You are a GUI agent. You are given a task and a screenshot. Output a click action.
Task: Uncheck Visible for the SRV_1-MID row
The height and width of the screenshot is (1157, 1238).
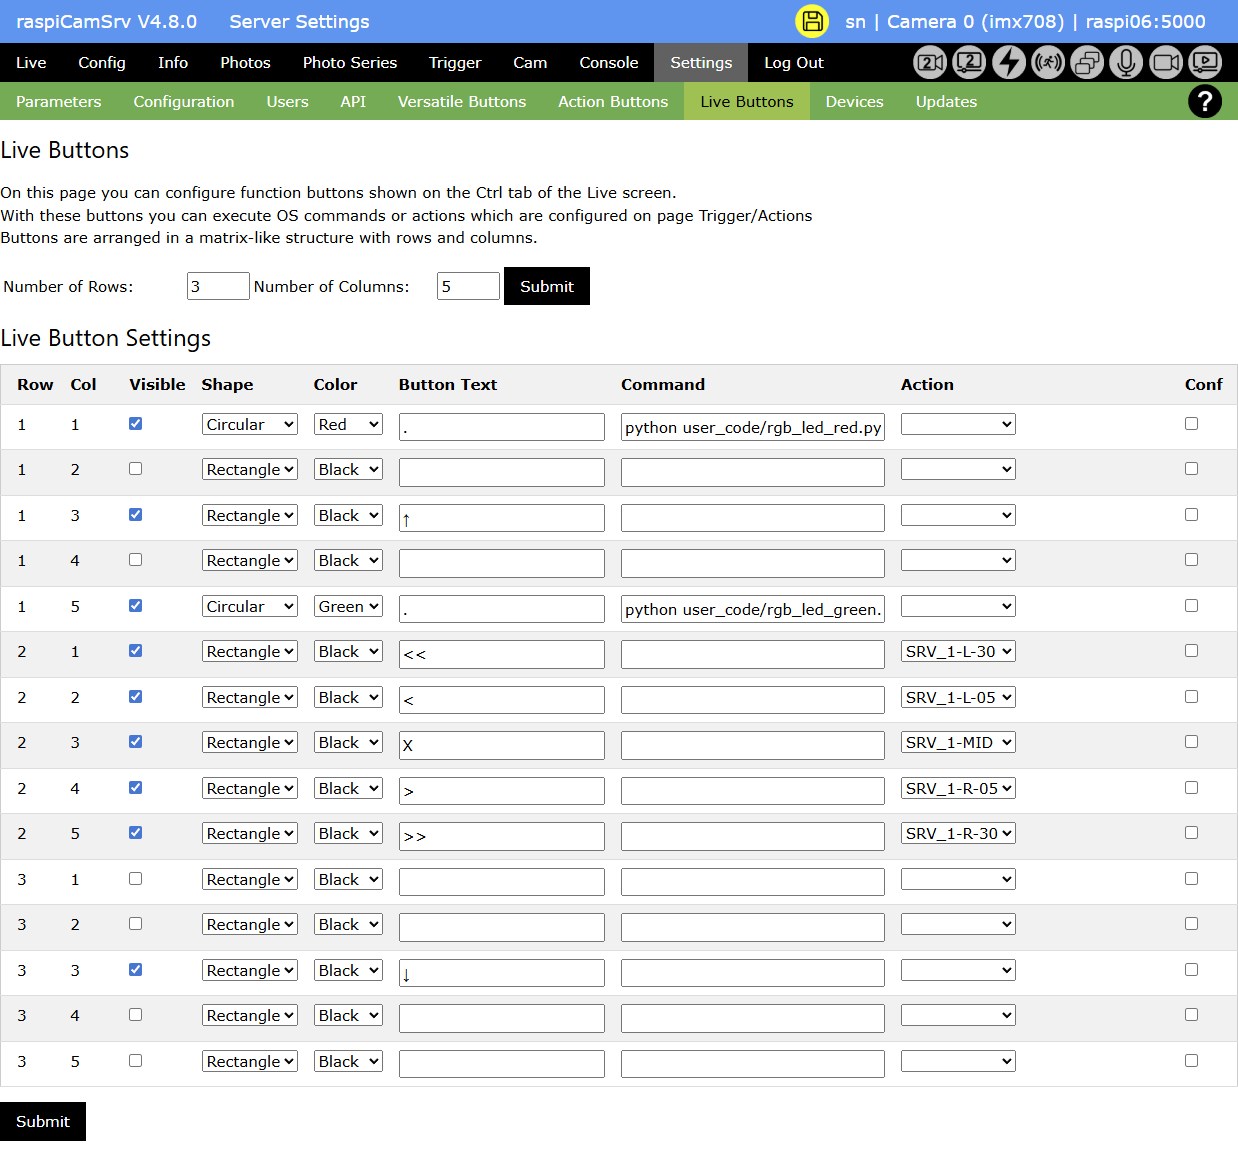[x=136, y=742]
